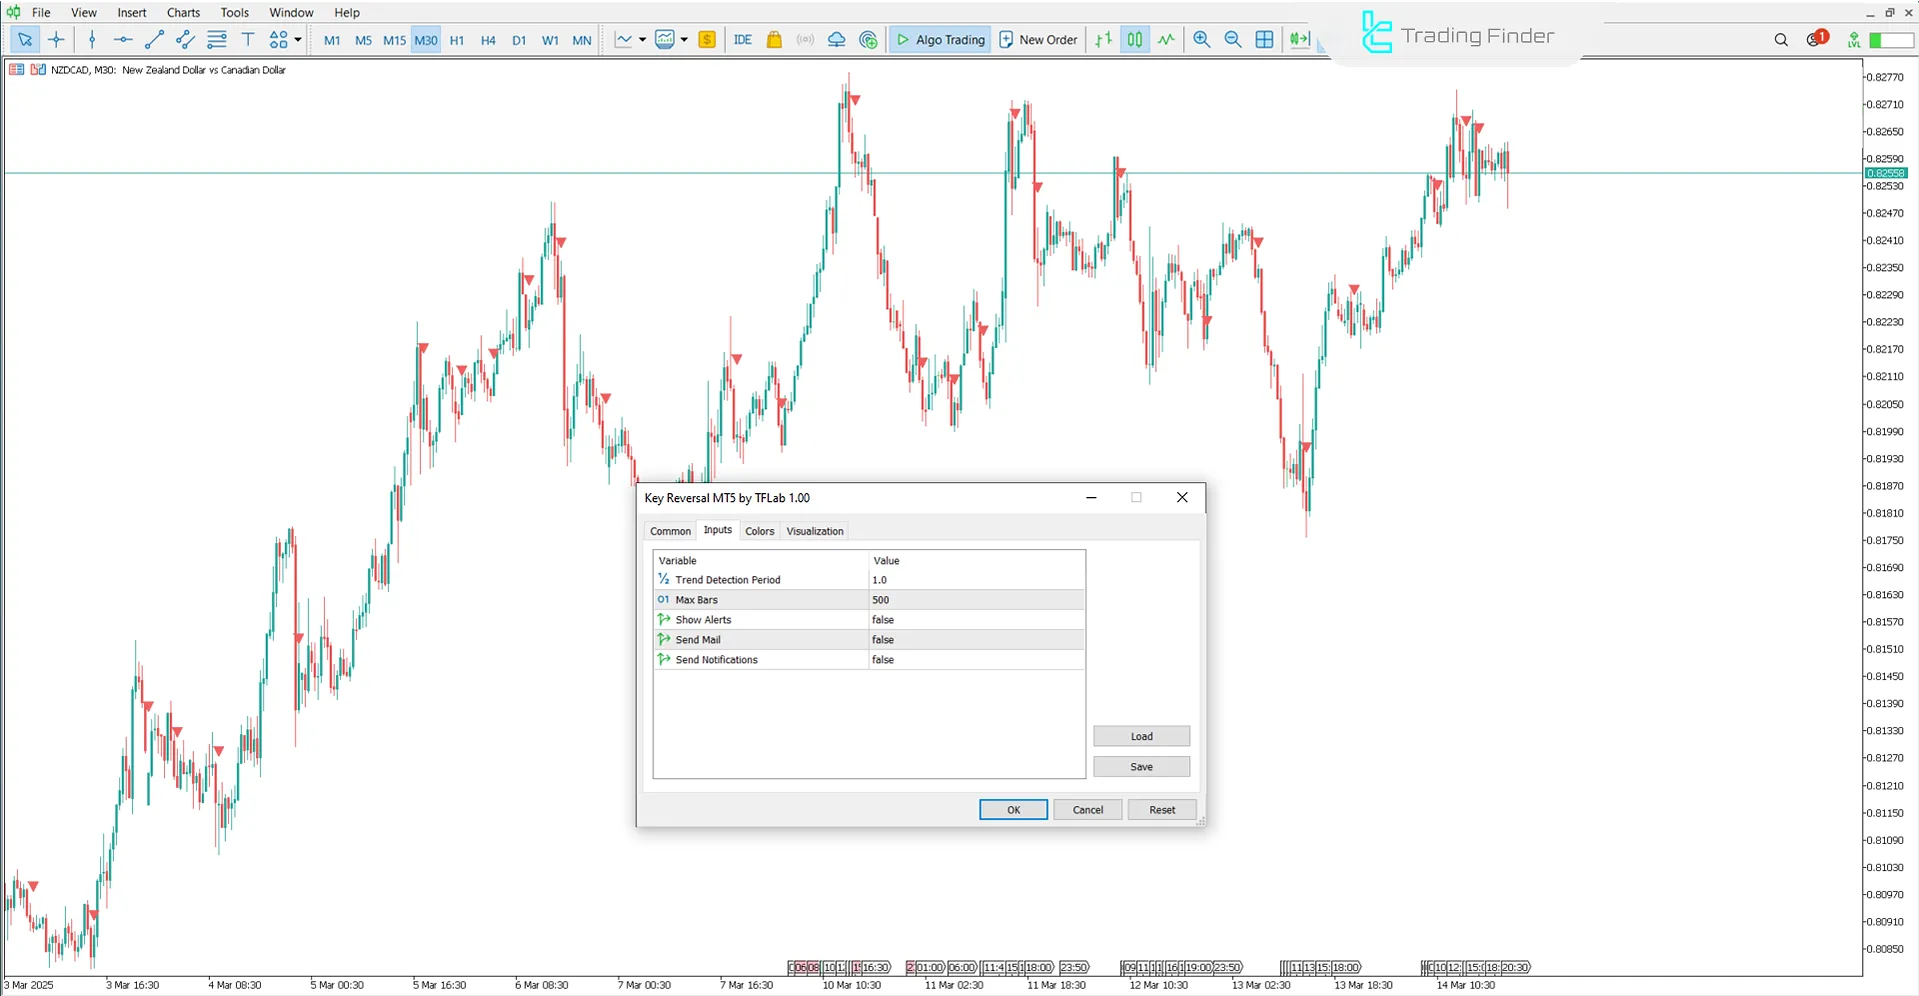Open the indicators dropdown arrow
The height and width of the screenshot is (996, 1919).
(x=686, y=39)
